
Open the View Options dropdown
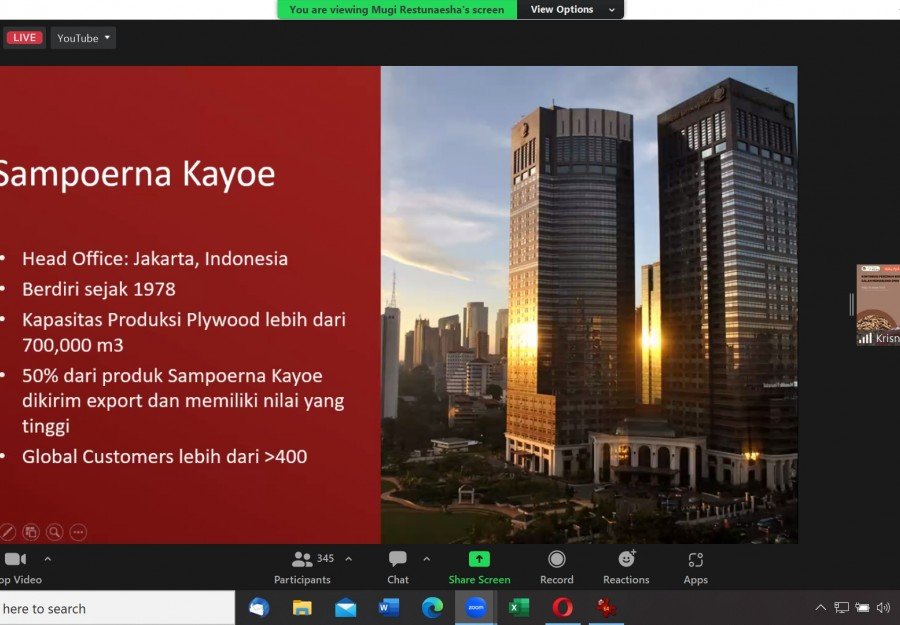(570, 9)
